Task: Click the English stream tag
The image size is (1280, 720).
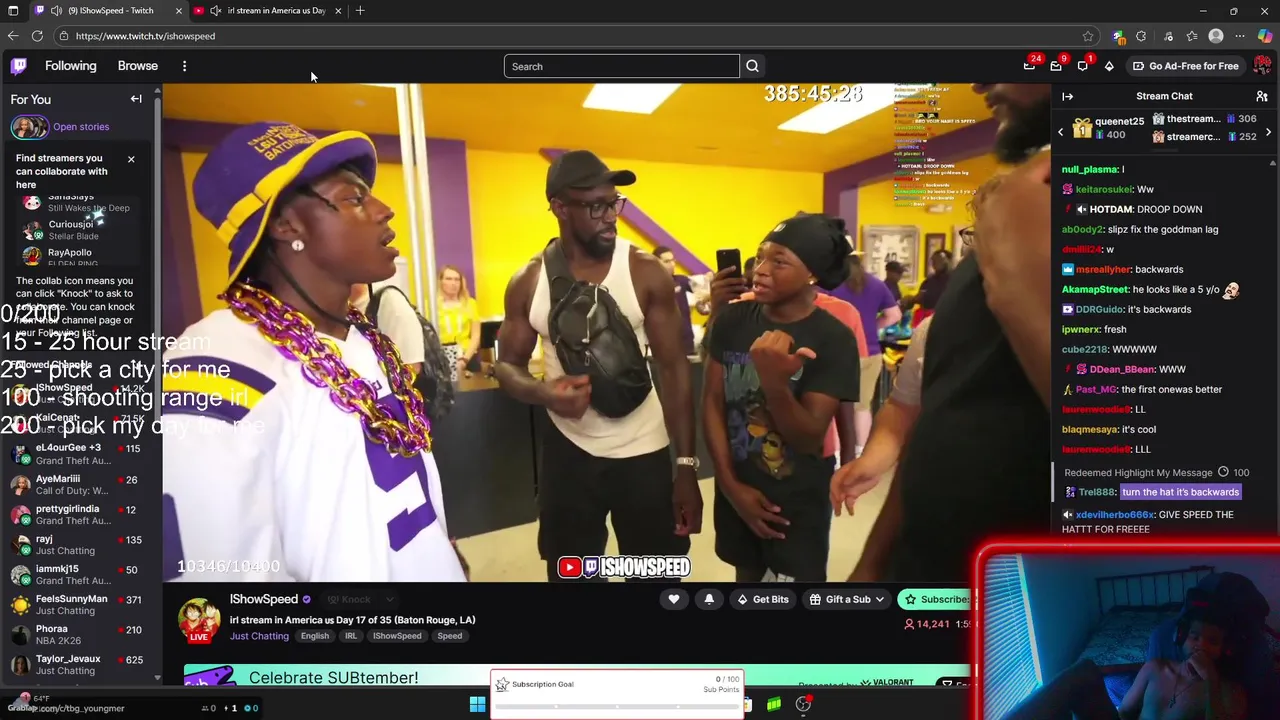Action: pos(315,636)
